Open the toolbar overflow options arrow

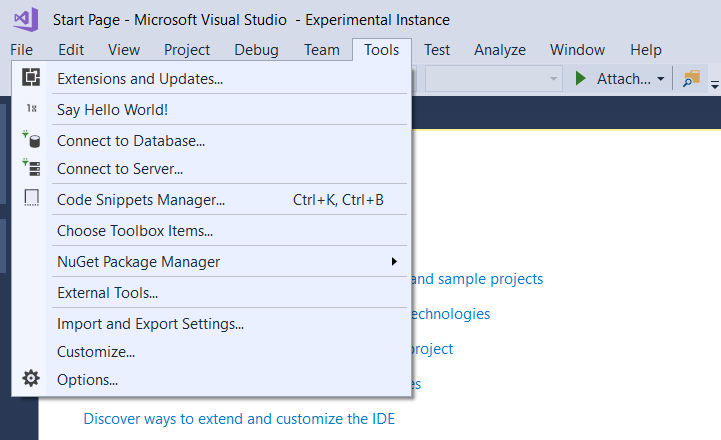coord(714,84)
